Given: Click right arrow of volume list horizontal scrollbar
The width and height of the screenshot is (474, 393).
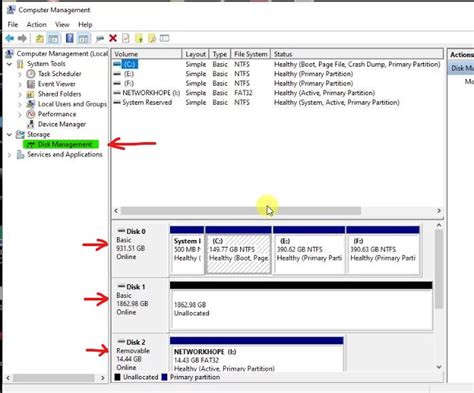Looking at the screenshot, I should tap(439, 211).
